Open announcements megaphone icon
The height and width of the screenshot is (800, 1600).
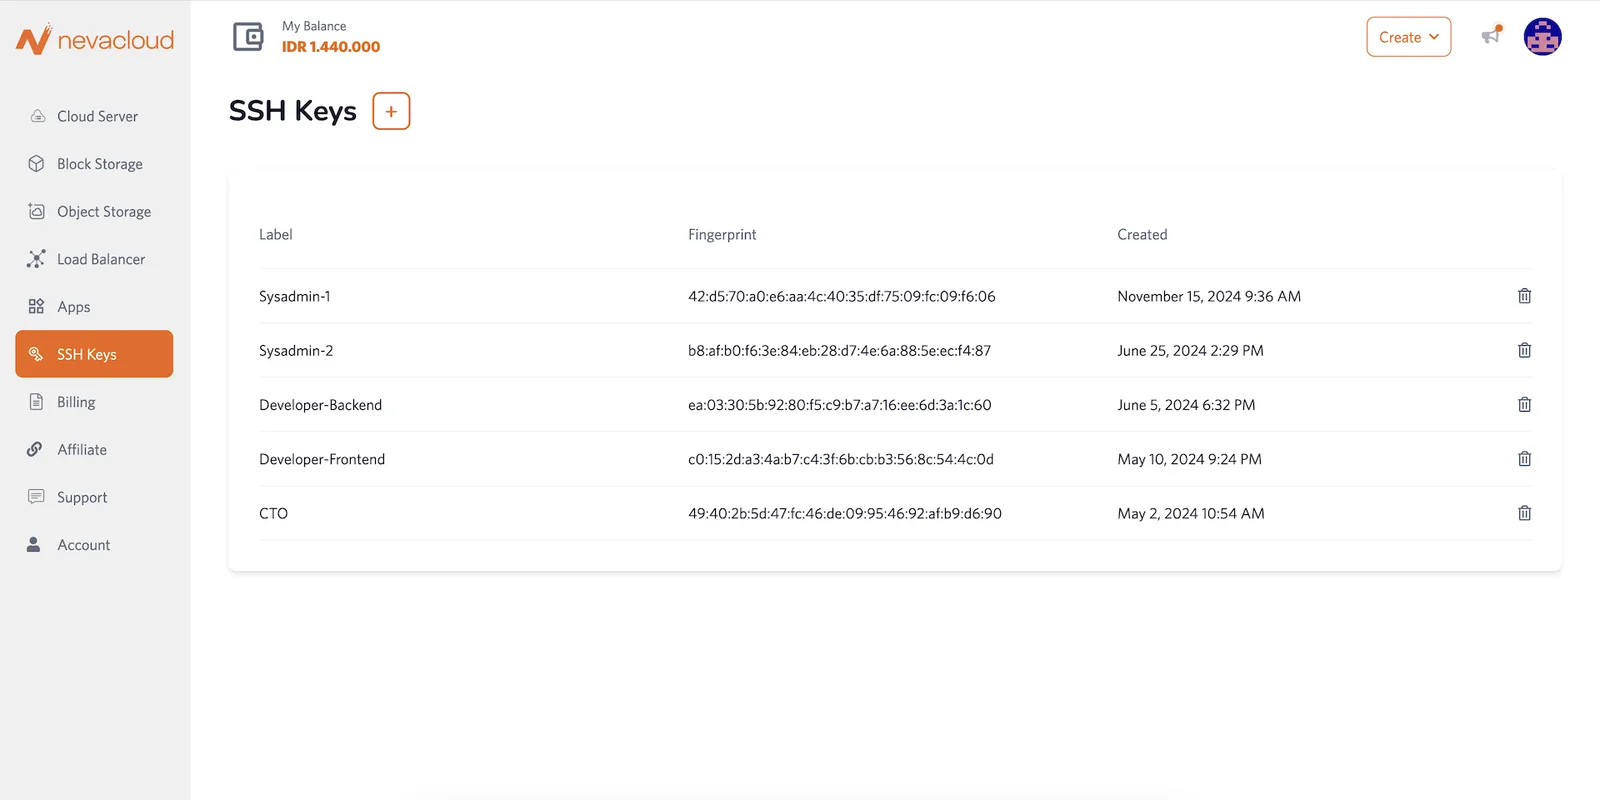[x=1491, y=36]
